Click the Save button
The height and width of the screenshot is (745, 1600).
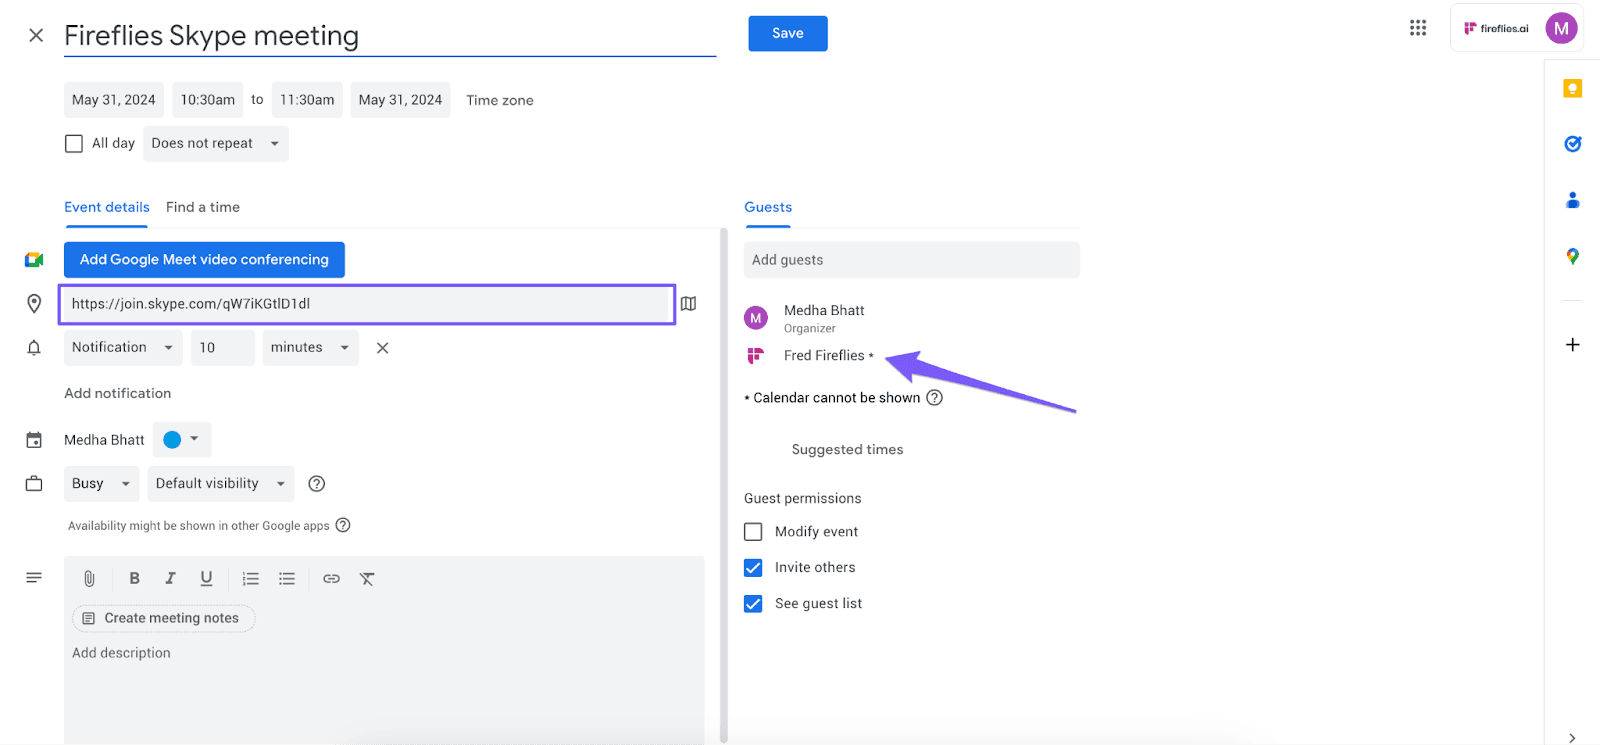point(788,33)
